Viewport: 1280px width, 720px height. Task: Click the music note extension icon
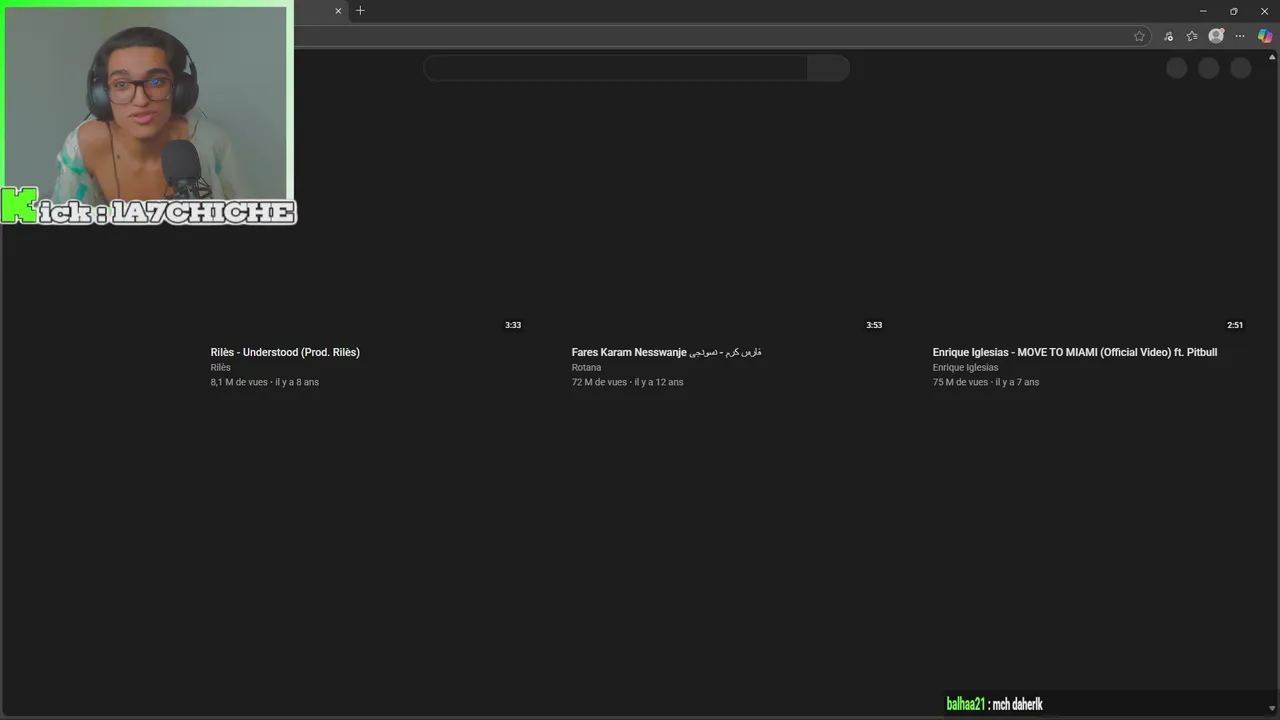coord(1168,36)
